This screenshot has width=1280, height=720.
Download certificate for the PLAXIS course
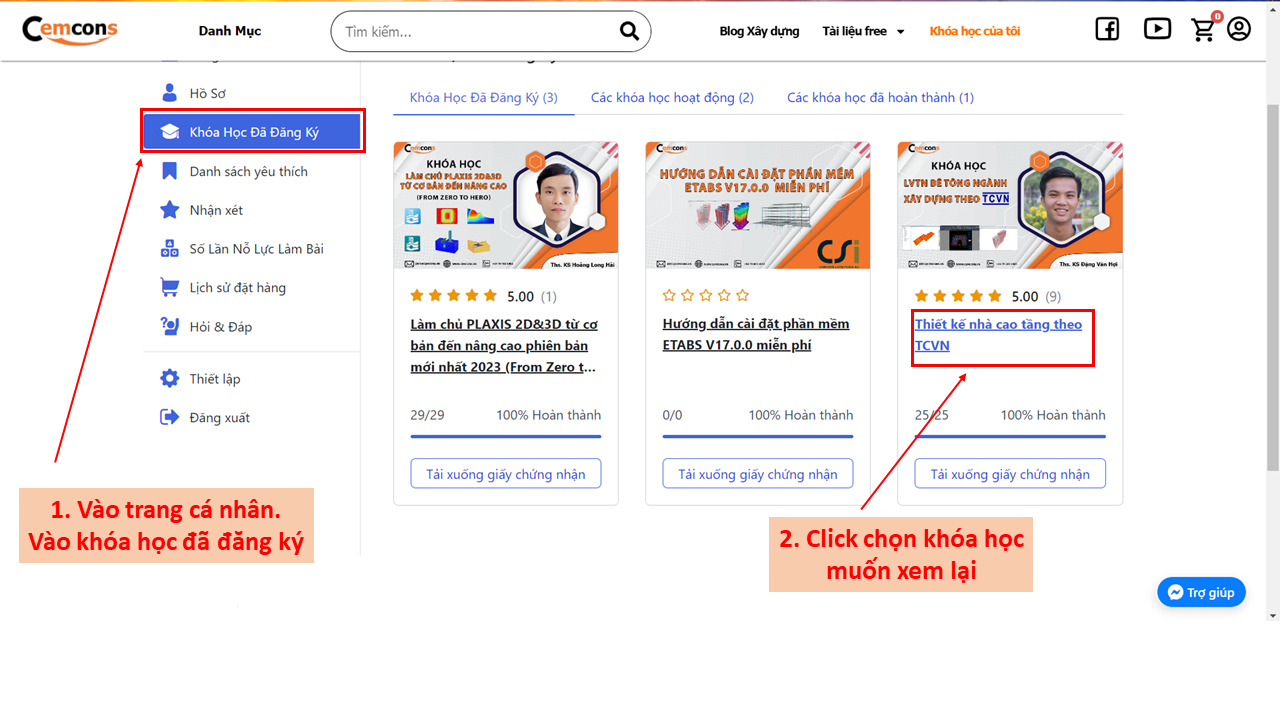(506, 474)
